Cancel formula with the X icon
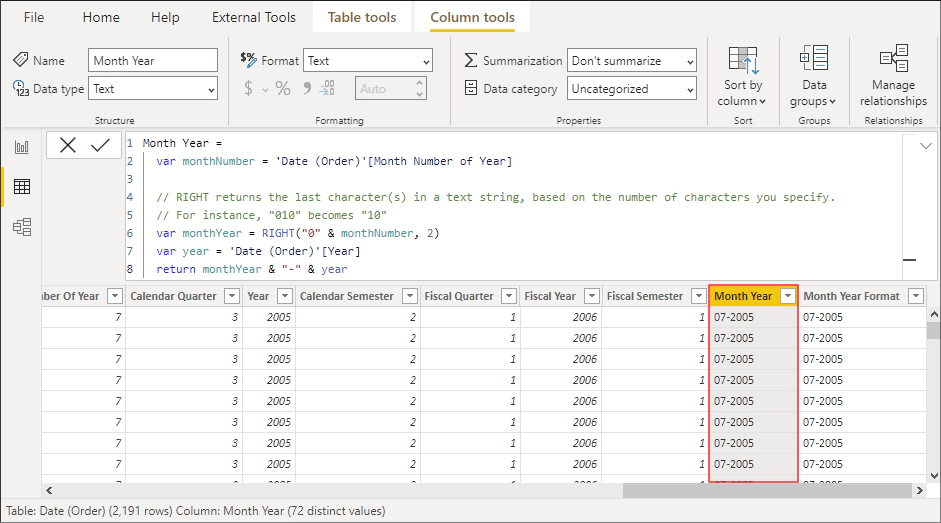The height and width of the screenshot is (523, 941). tap(68, 145)
